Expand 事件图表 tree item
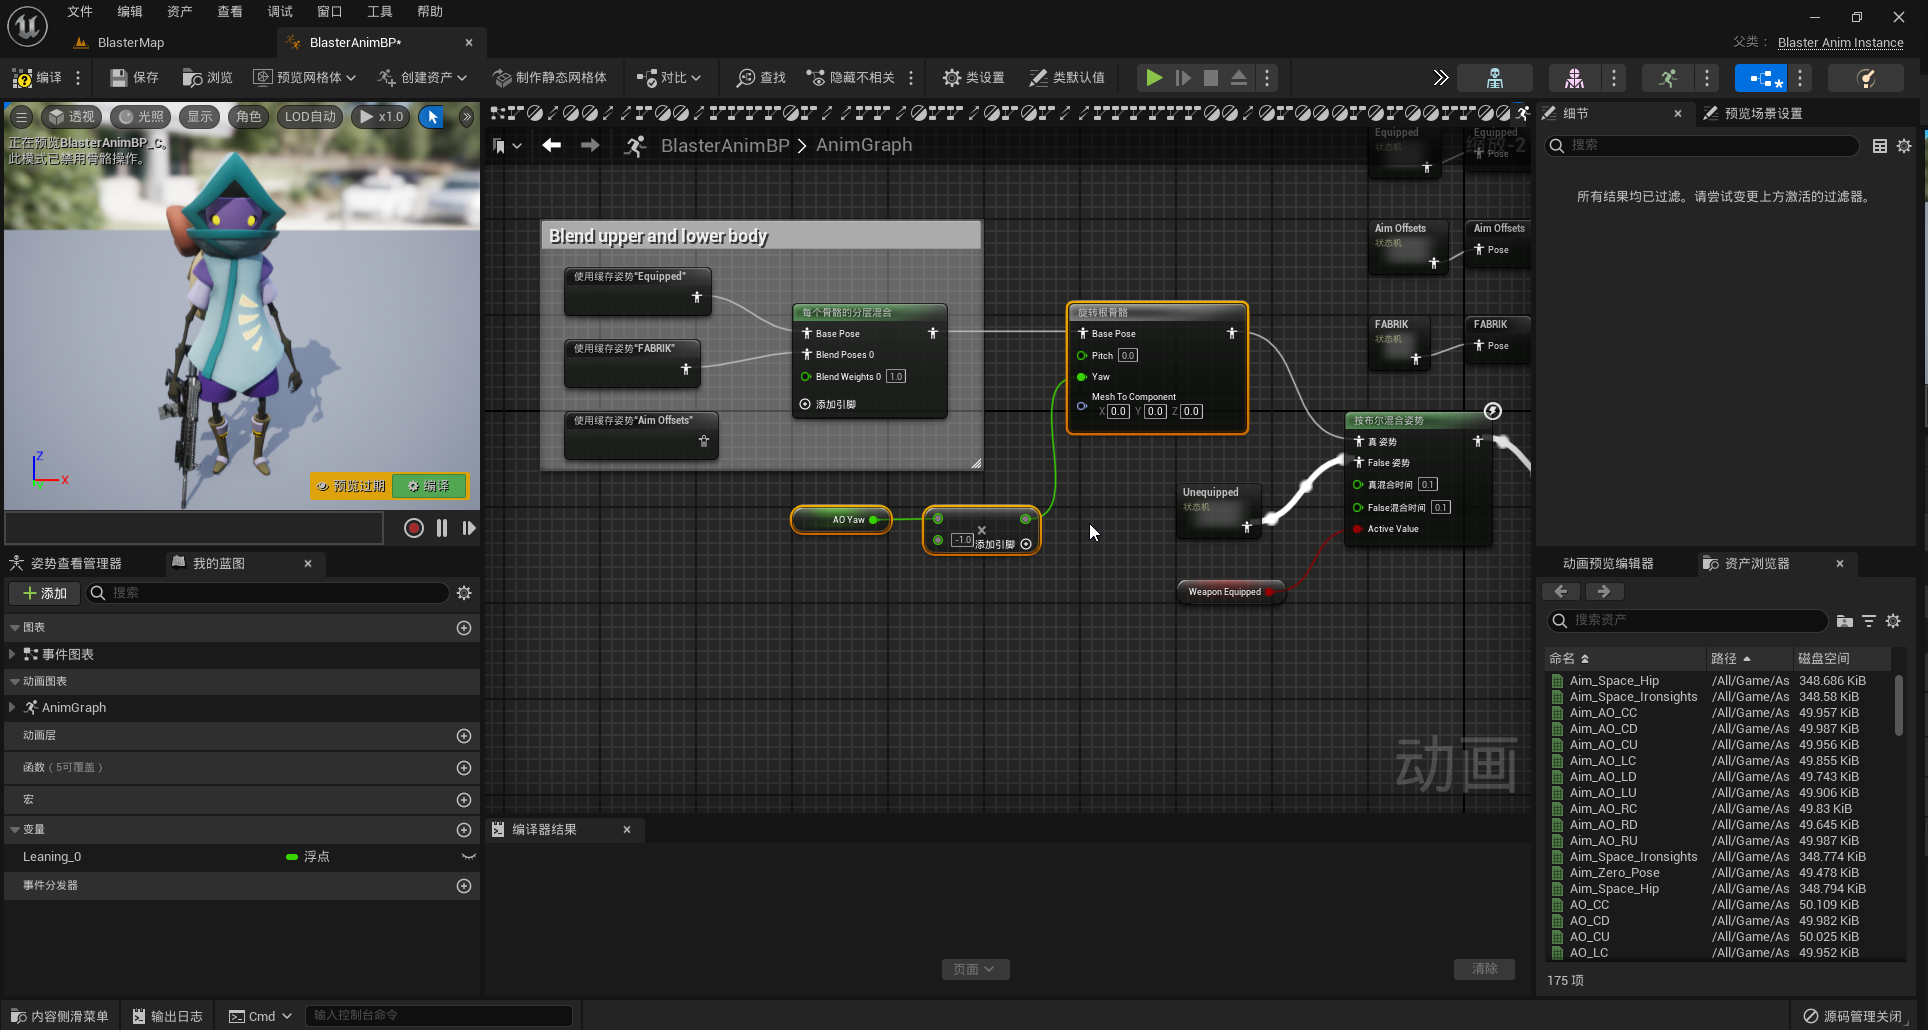1928x1030 pixels. [x=12, y=654]
